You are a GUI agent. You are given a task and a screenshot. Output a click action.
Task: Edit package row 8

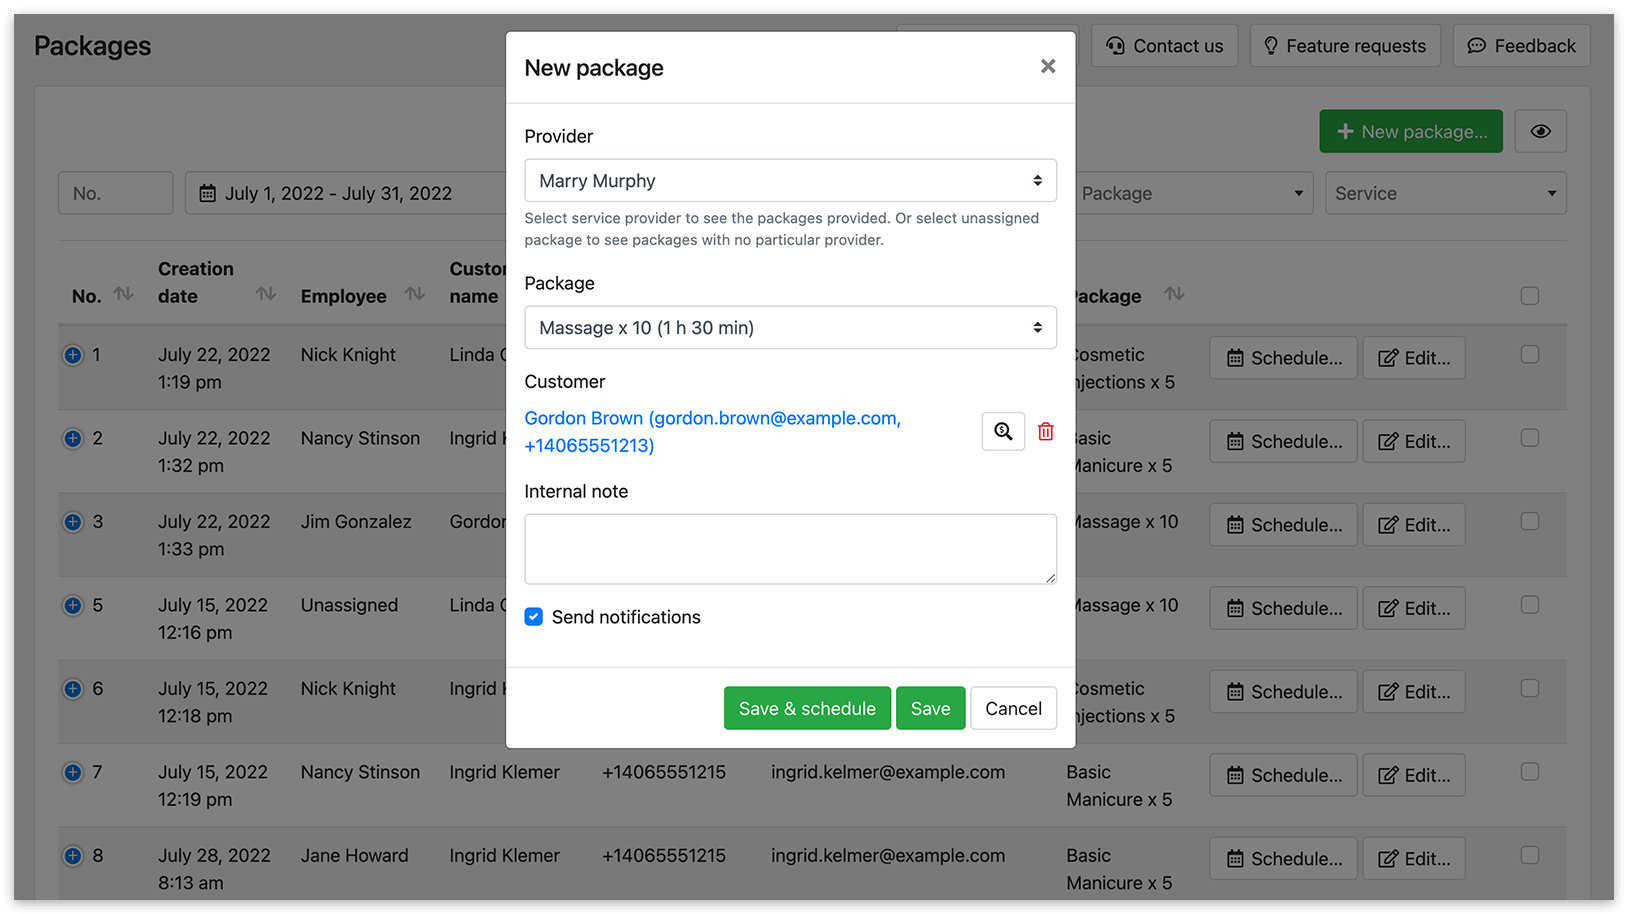(1414, 859)
